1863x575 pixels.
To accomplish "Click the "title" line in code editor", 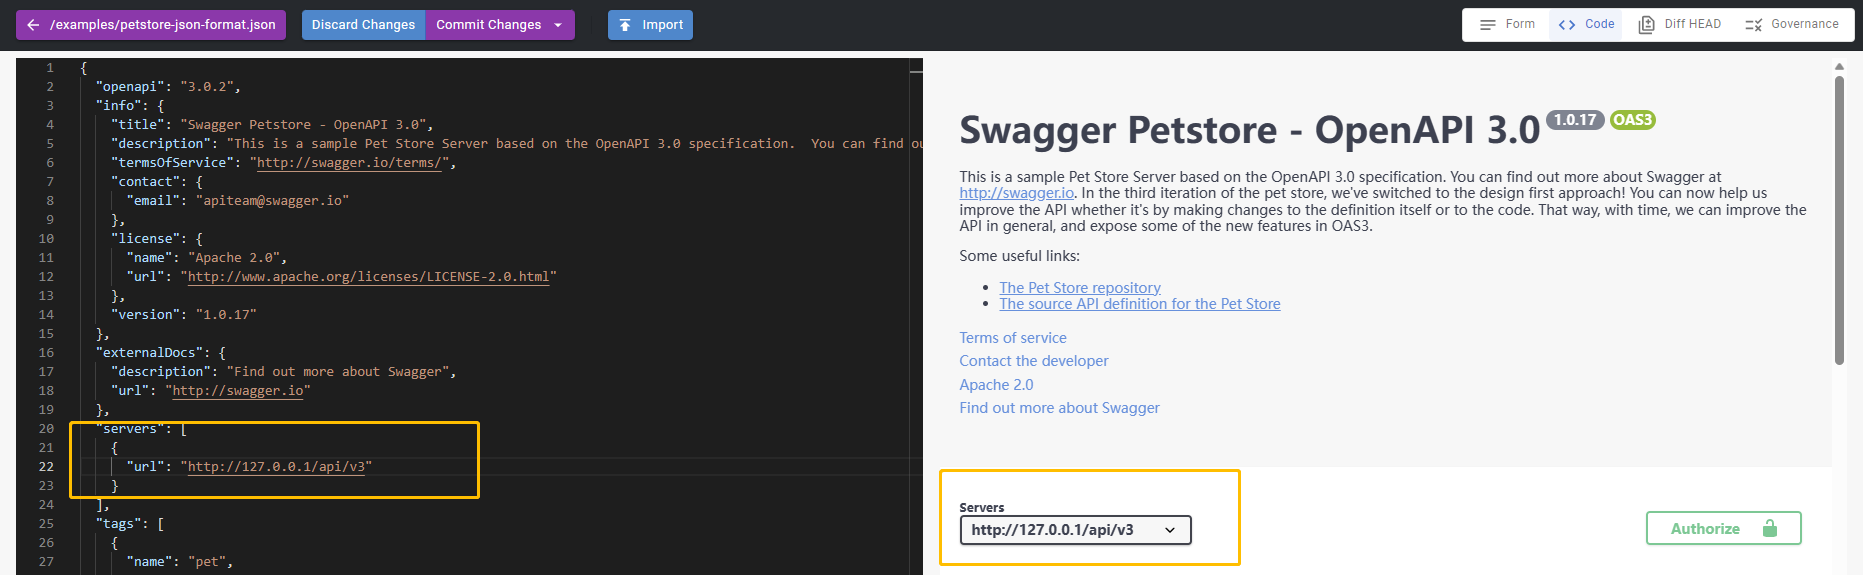I will (272, 125).
